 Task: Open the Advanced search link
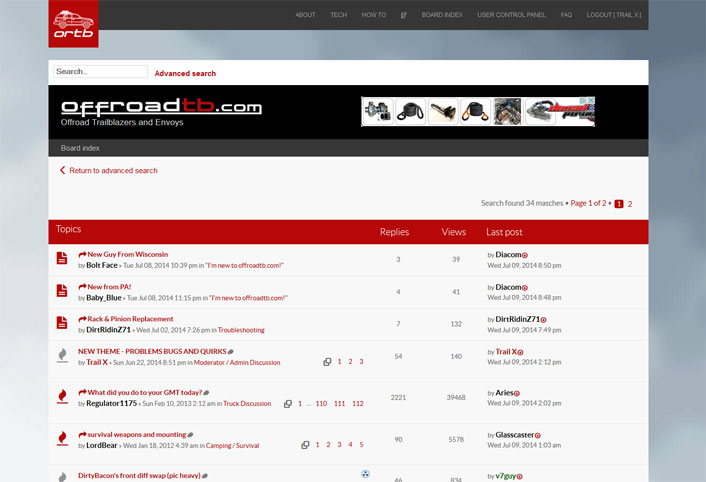pos(185,73)
